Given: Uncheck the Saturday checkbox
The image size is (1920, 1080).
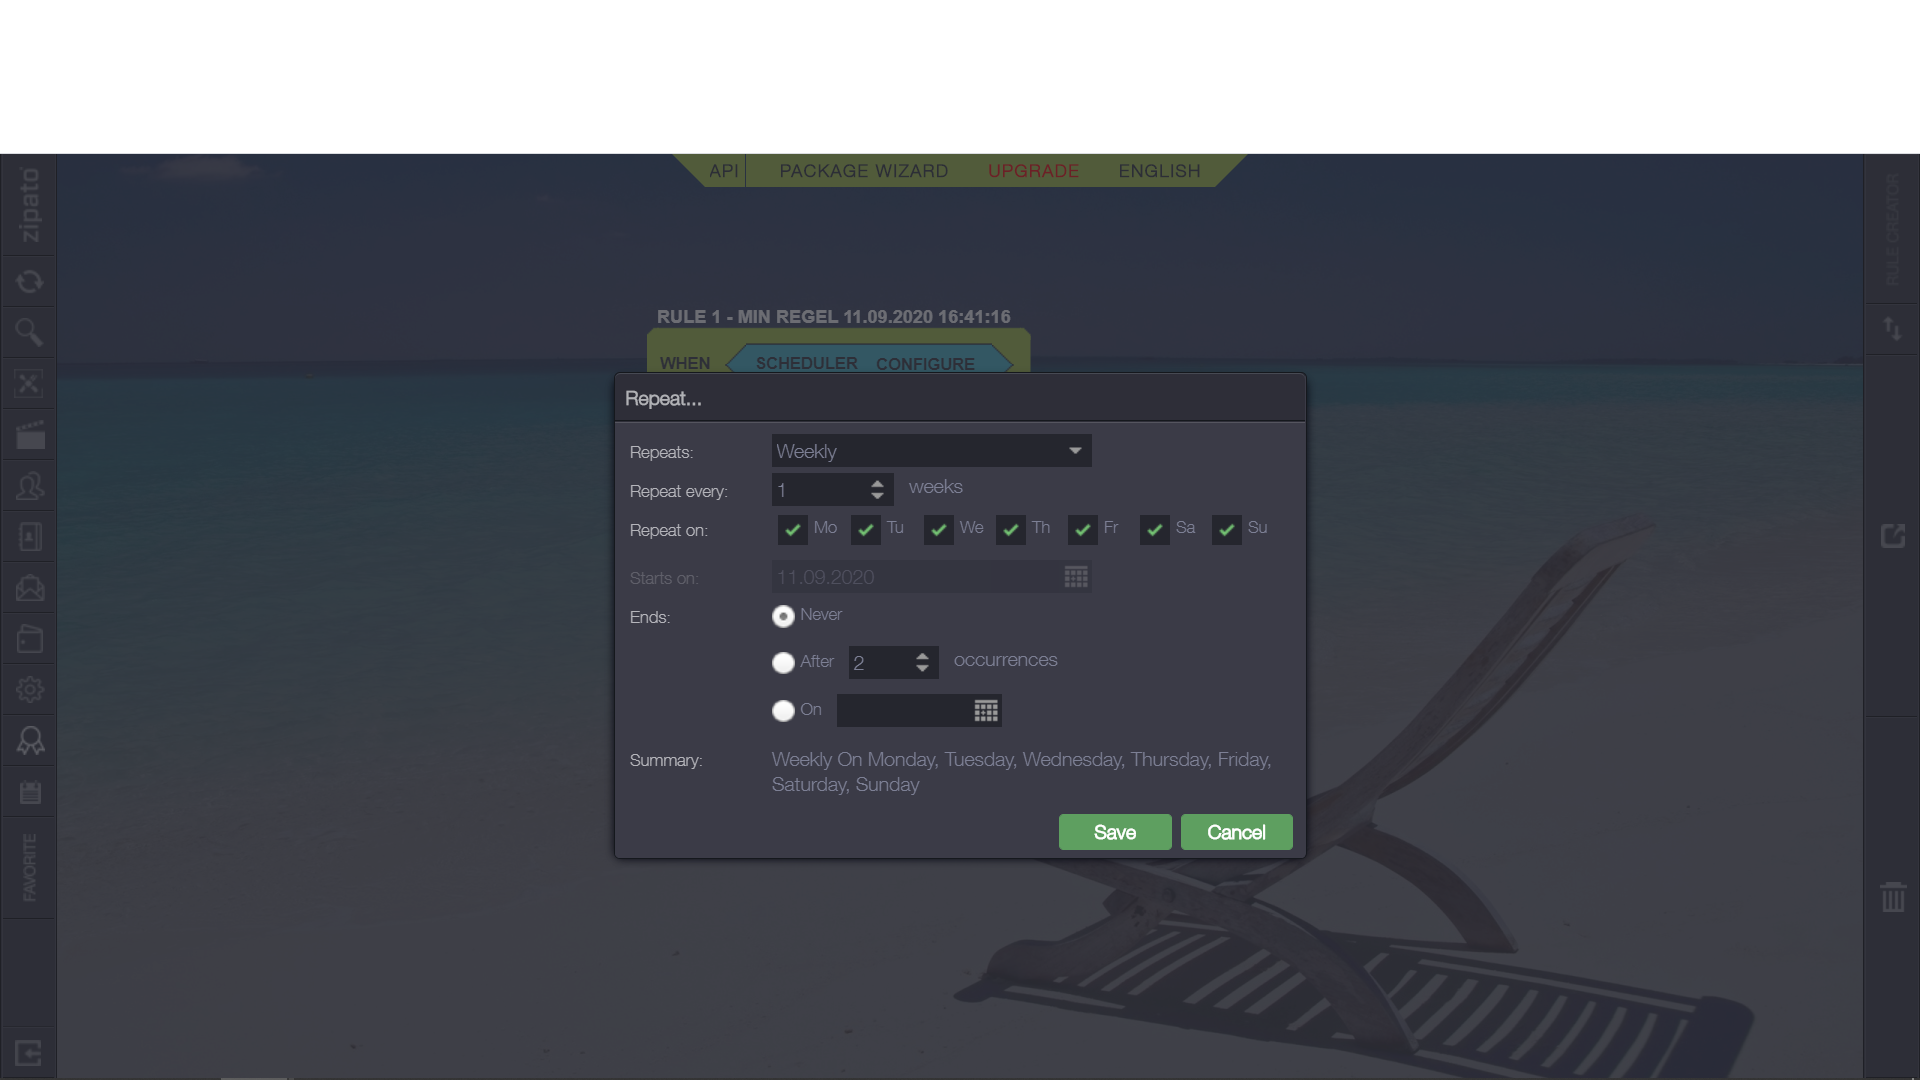Looking at the screenshot, I should click(1155, 530).
